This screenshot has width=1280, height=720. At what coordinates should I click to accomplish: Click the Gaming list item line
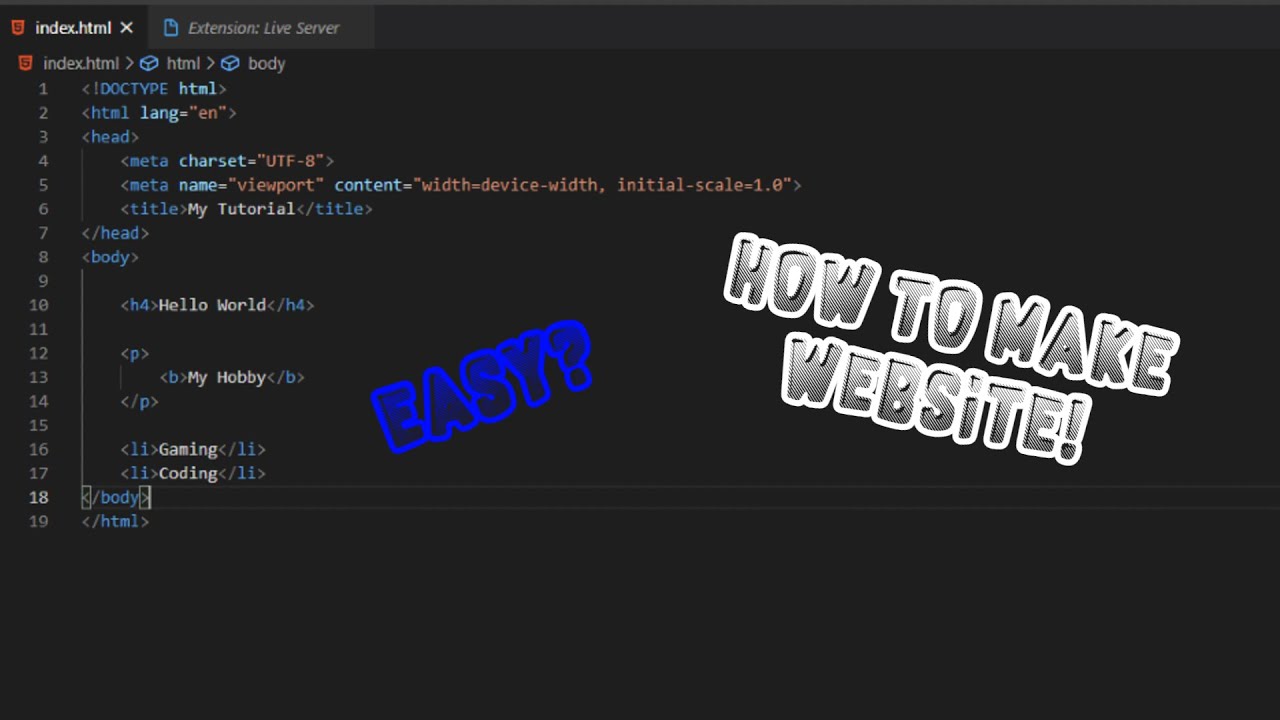click(193, 449)
